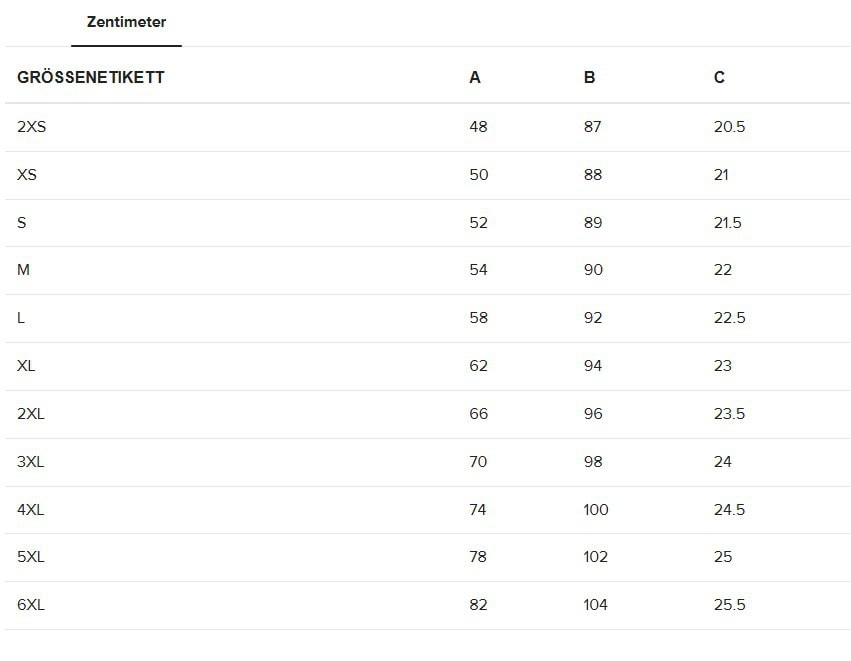The height and width of the screenshot is (661, 851).
Task: Select the XS size row label
Action: coord(27,175)
